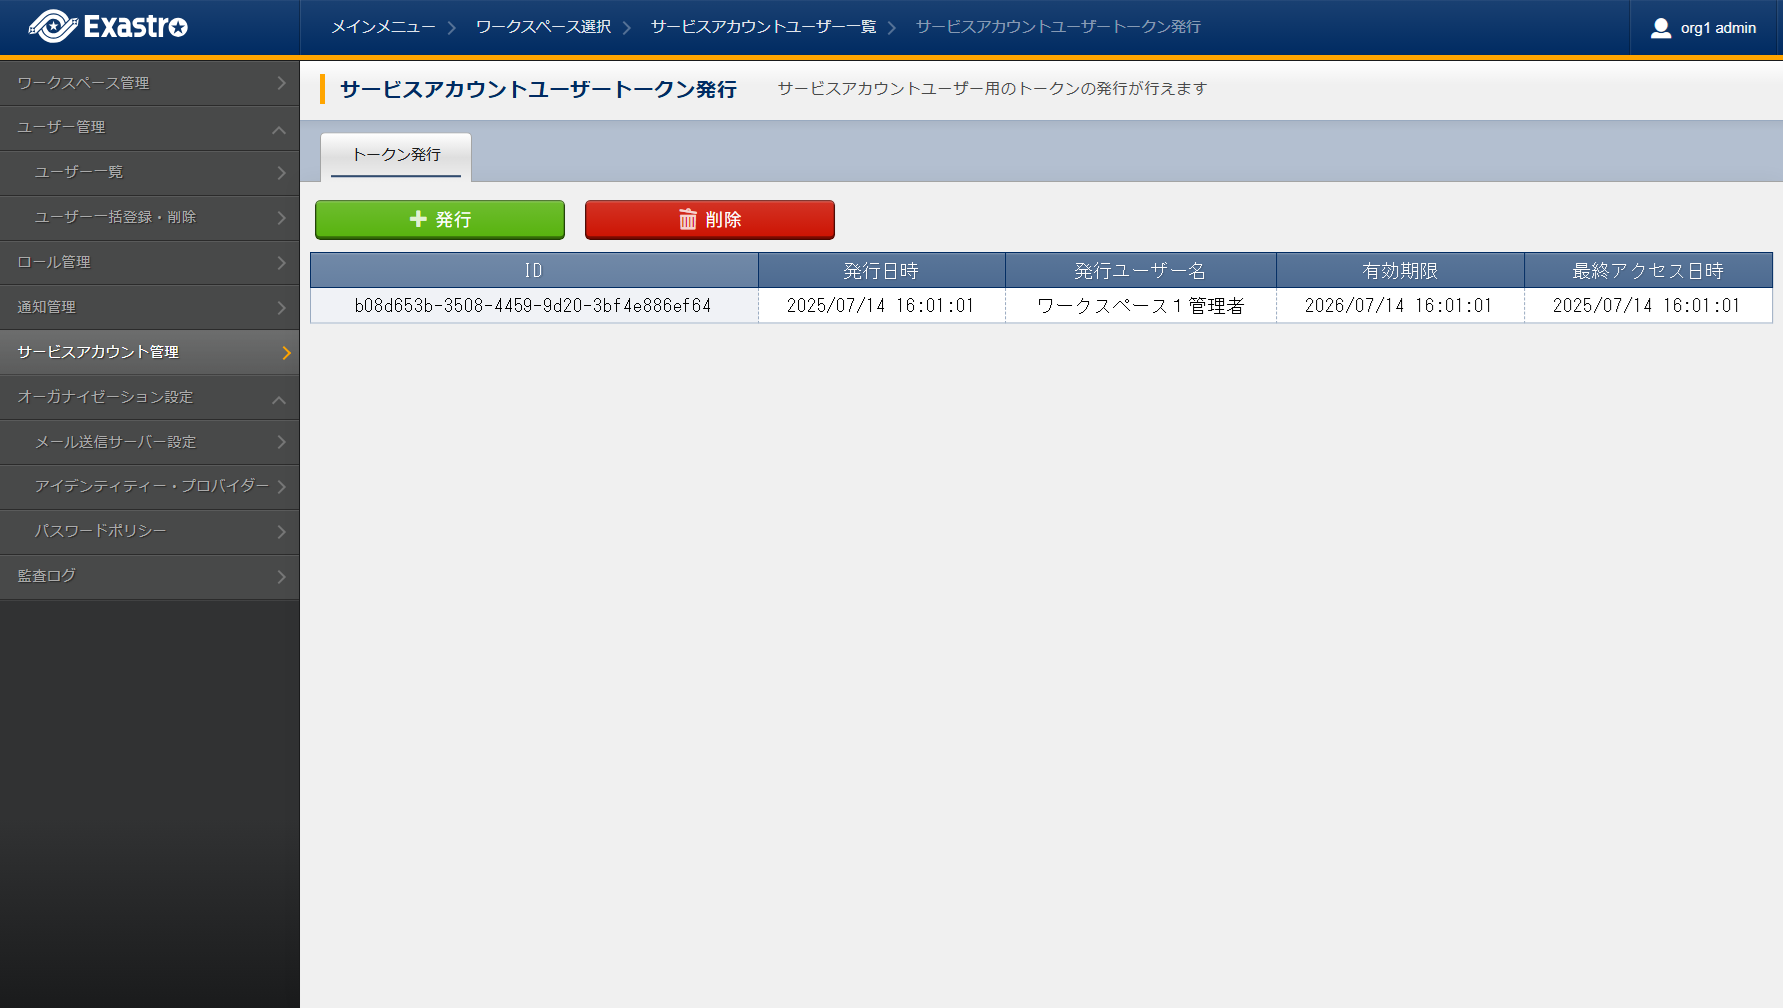Click the arrow beside 監査ログ
This screenshot has height=1008, width=1783.
pos(281,576)
